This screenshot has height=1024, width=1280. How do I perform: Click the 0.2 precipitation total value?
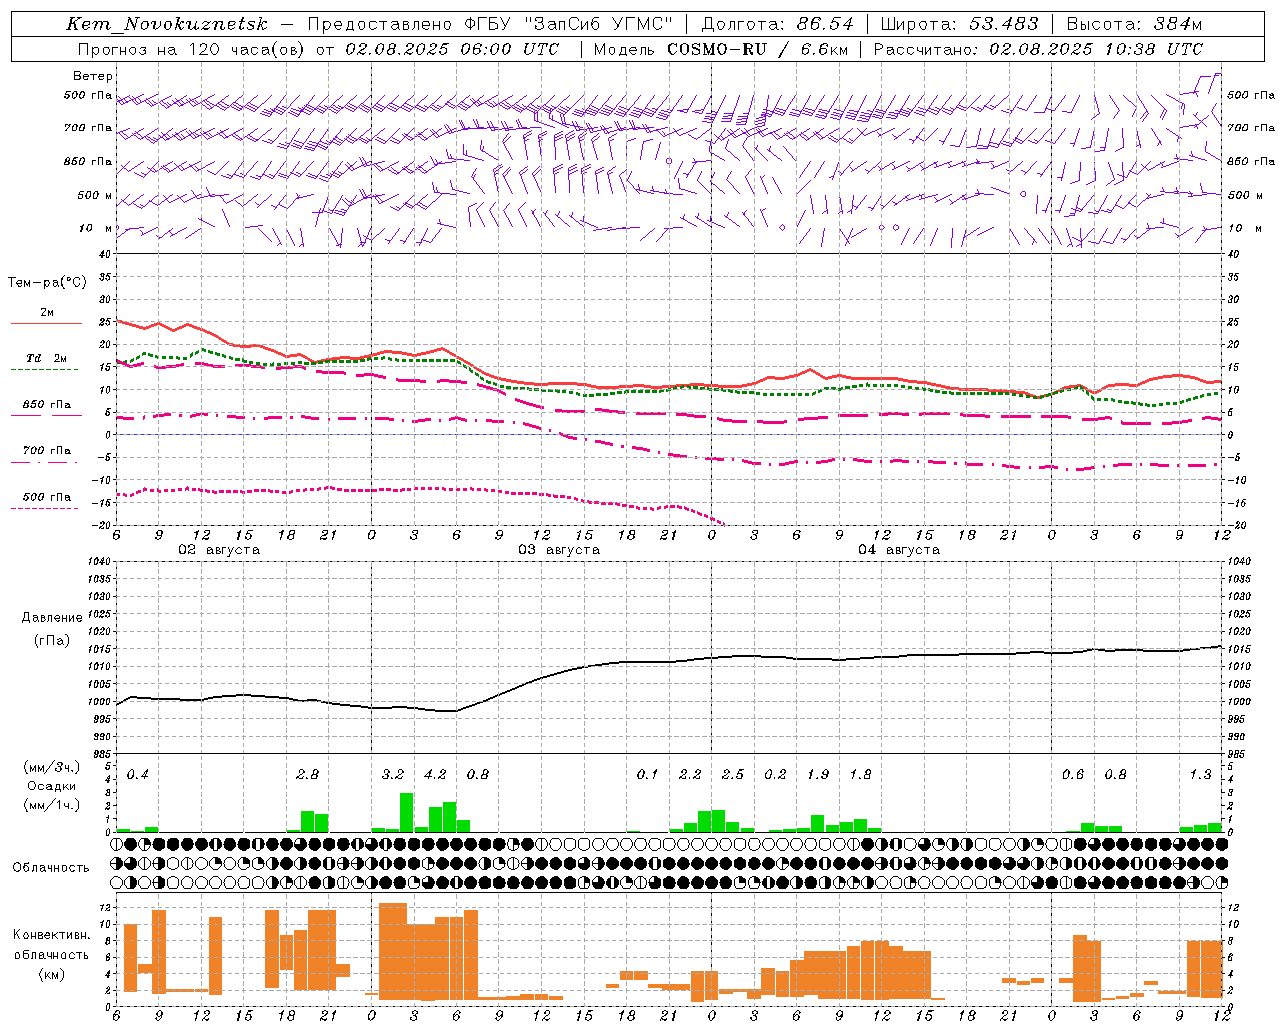[775, 775]
